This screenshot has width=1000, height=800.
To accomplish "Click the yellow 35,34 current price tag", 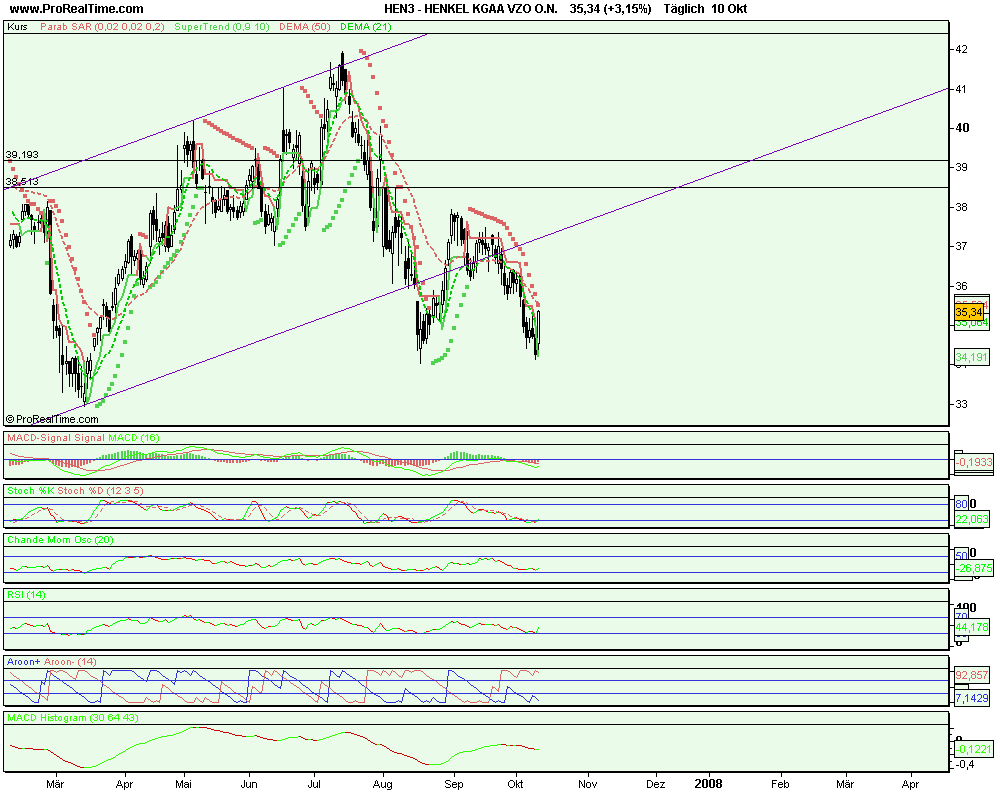I will [x=969, y=312].
